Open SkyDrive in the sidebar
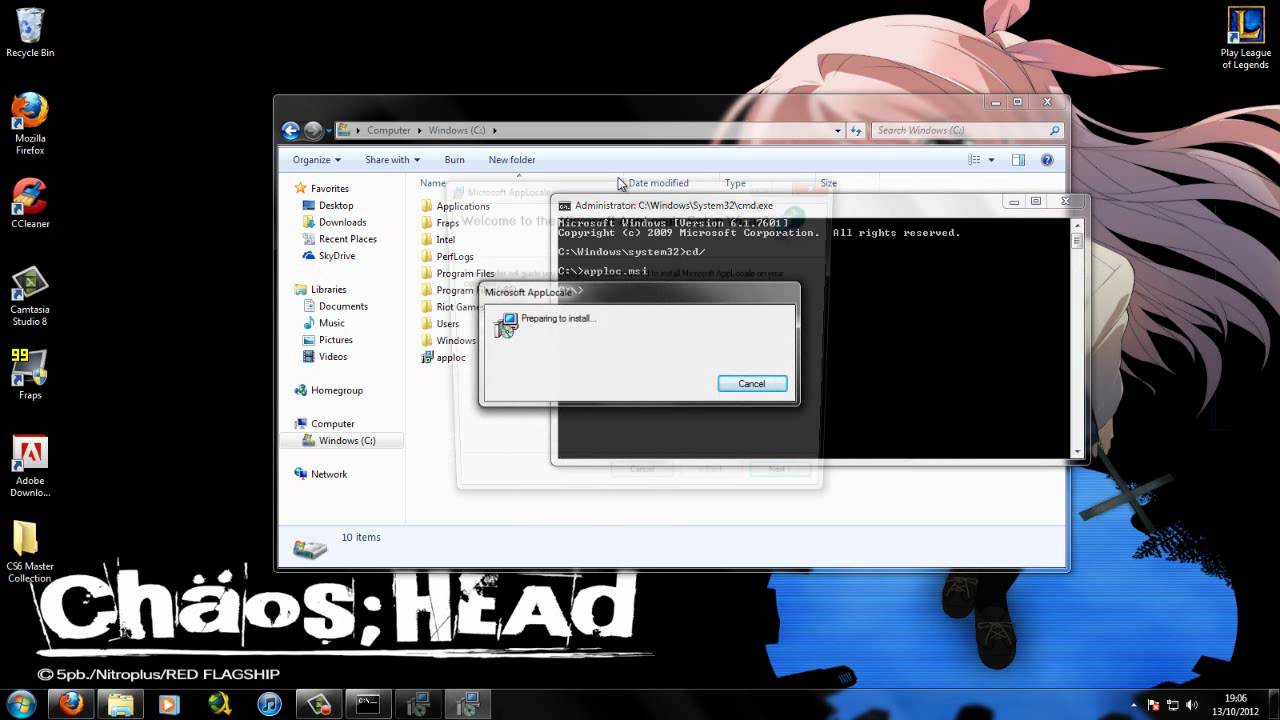This screenshot has width=1280, height=720. tap(336, 256)
